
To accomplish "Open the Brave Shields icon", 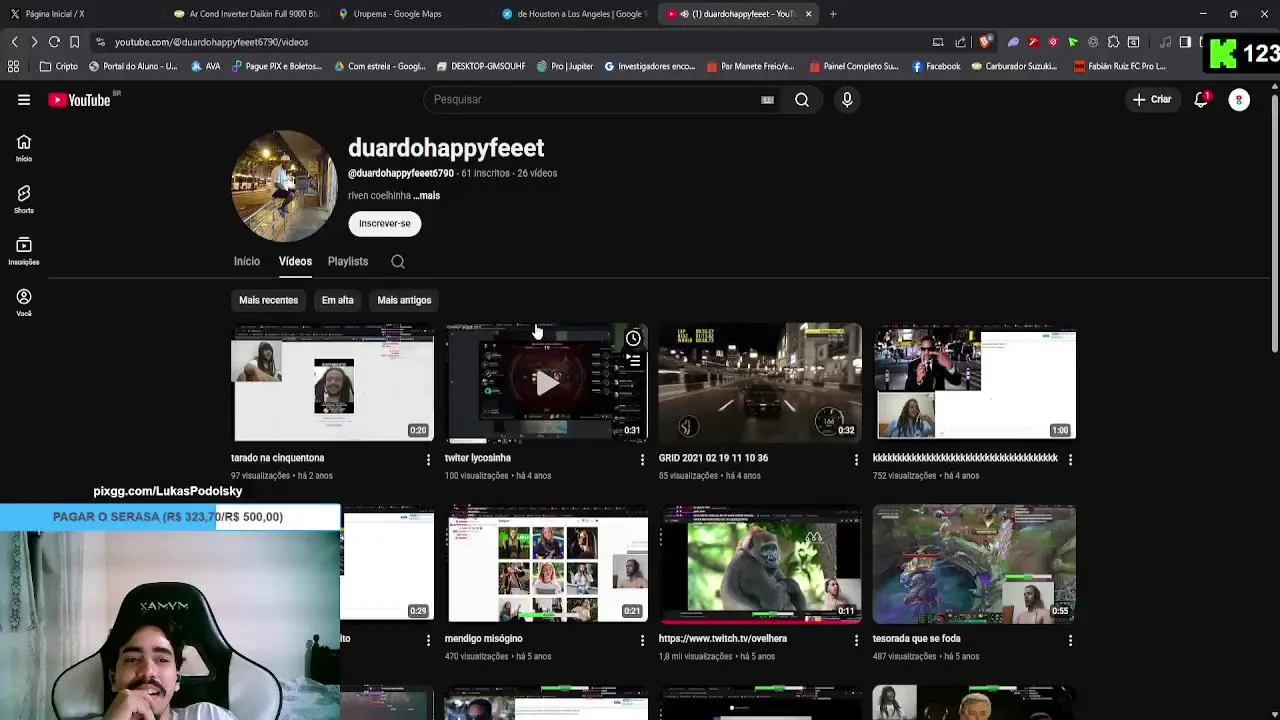I will (985, 42).
